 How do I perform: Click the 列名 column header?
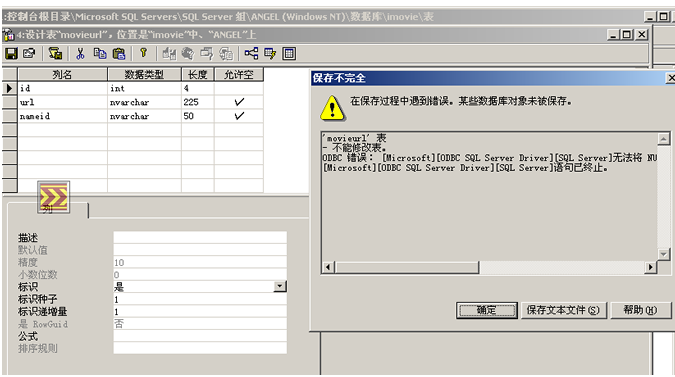pyautogui.click(x=62, y=74)
